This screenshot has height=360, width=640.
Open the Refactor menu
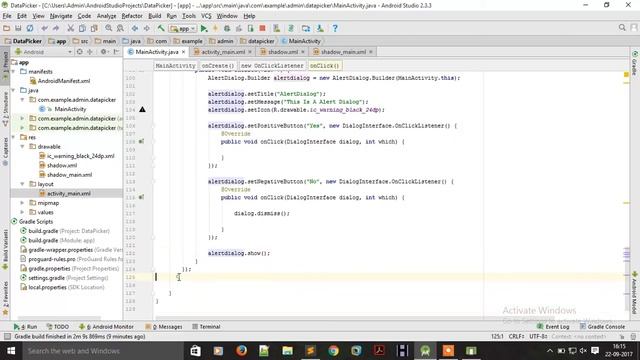tap(132, 16)
